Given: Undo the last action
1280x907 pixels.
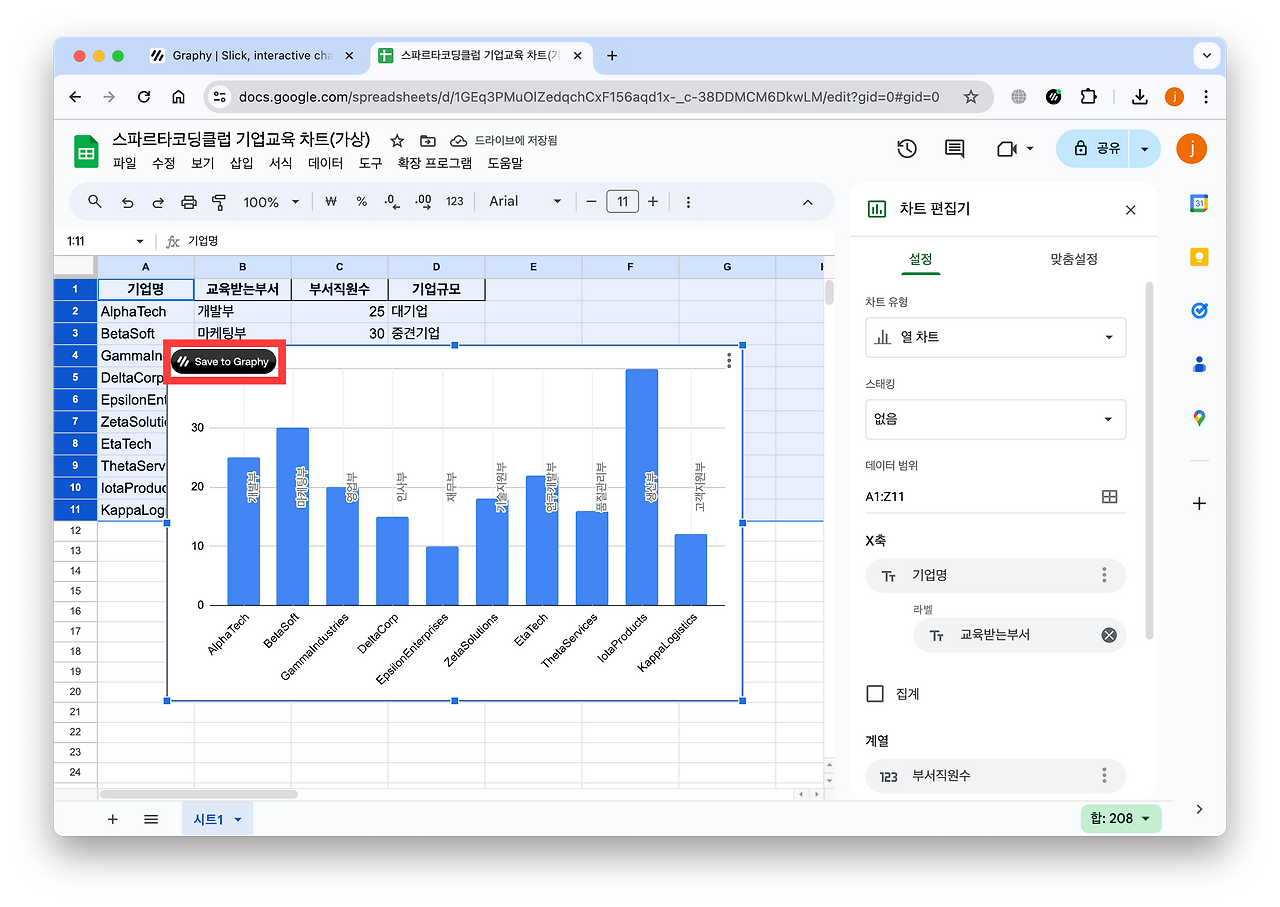Looking at the screenshot, I should (127, 202).
